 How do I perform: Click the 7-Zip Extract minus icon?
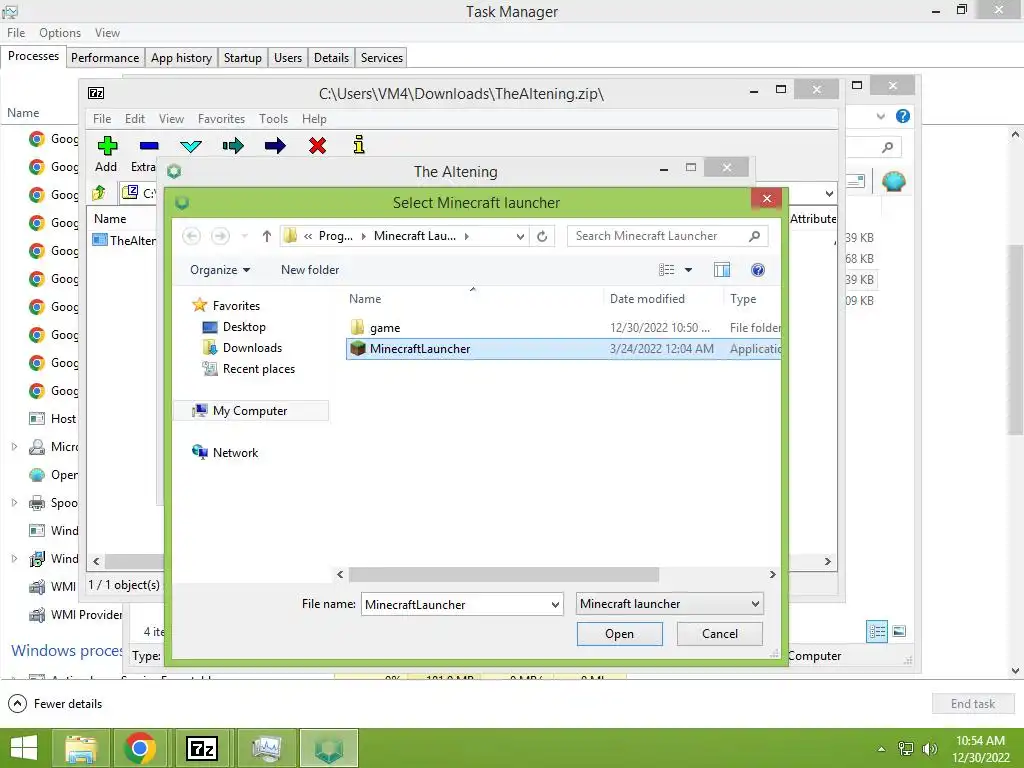tap(148, 146)
